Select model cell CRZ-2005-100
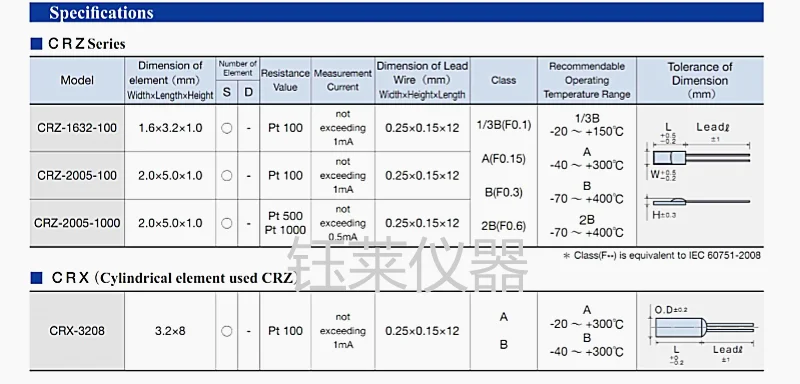 [77, 175]
